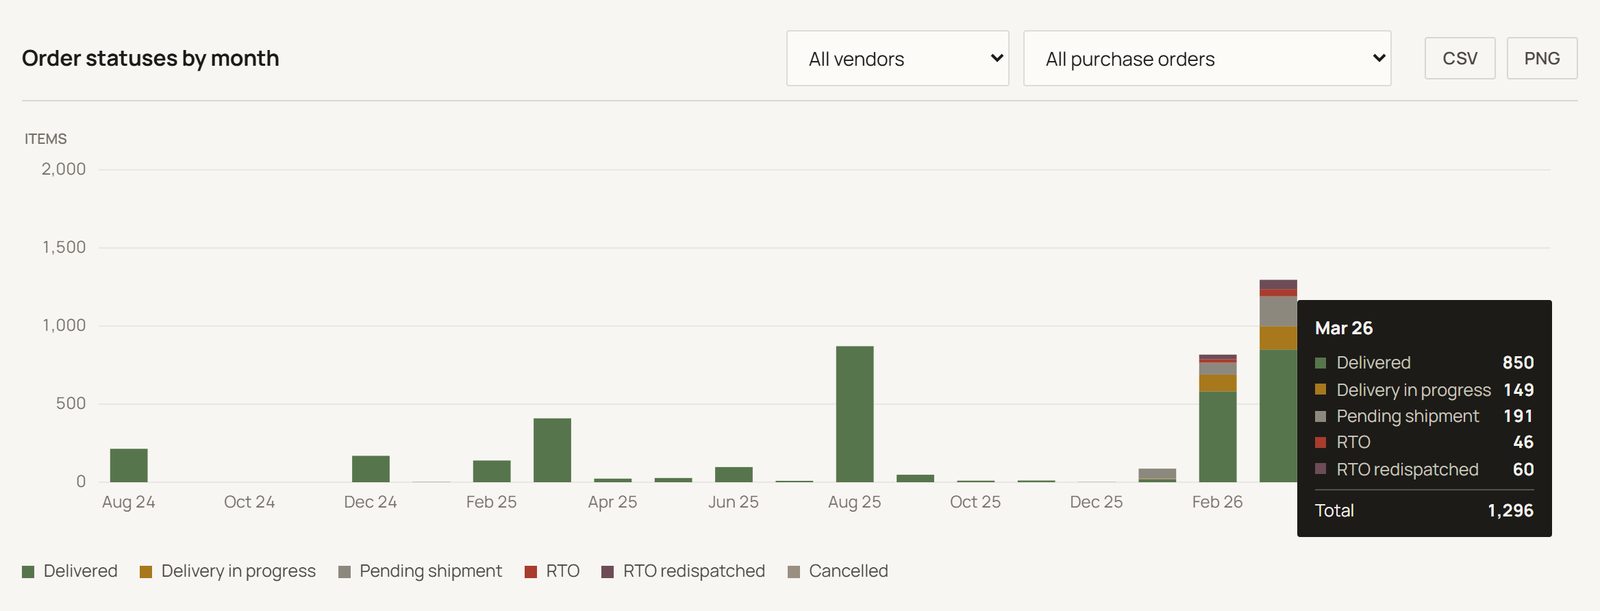Image resolution: width=1600 pixels, height=611 pixels.
Task: Select the Feb 25 bar
Action: [492, 471]
